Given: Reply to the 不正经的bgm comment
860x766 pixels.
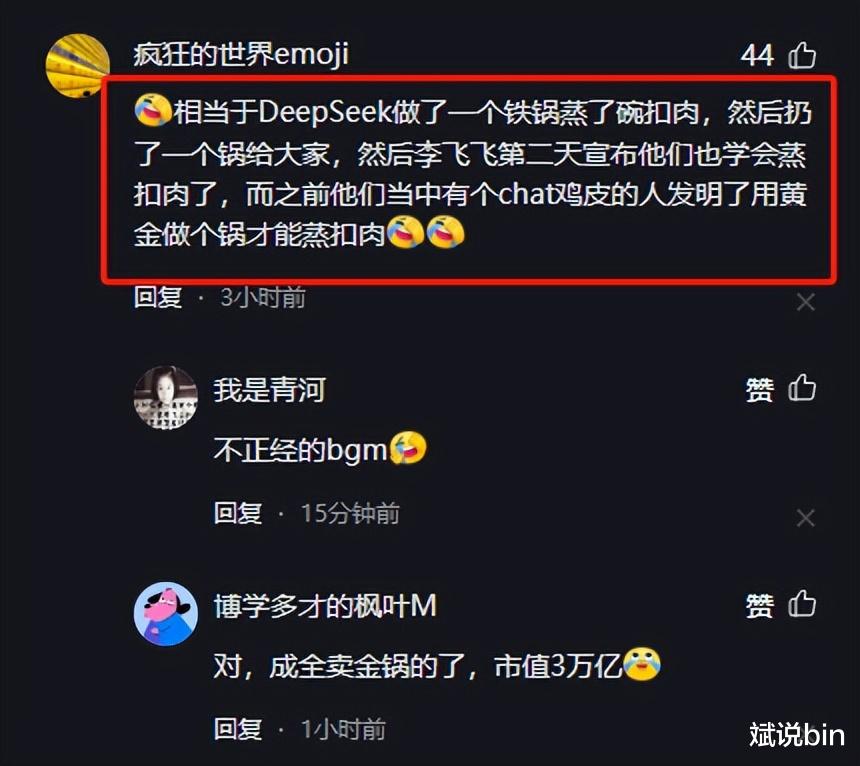Looking at the screenshot, I should pyautogui.click(x=238, y=514).
